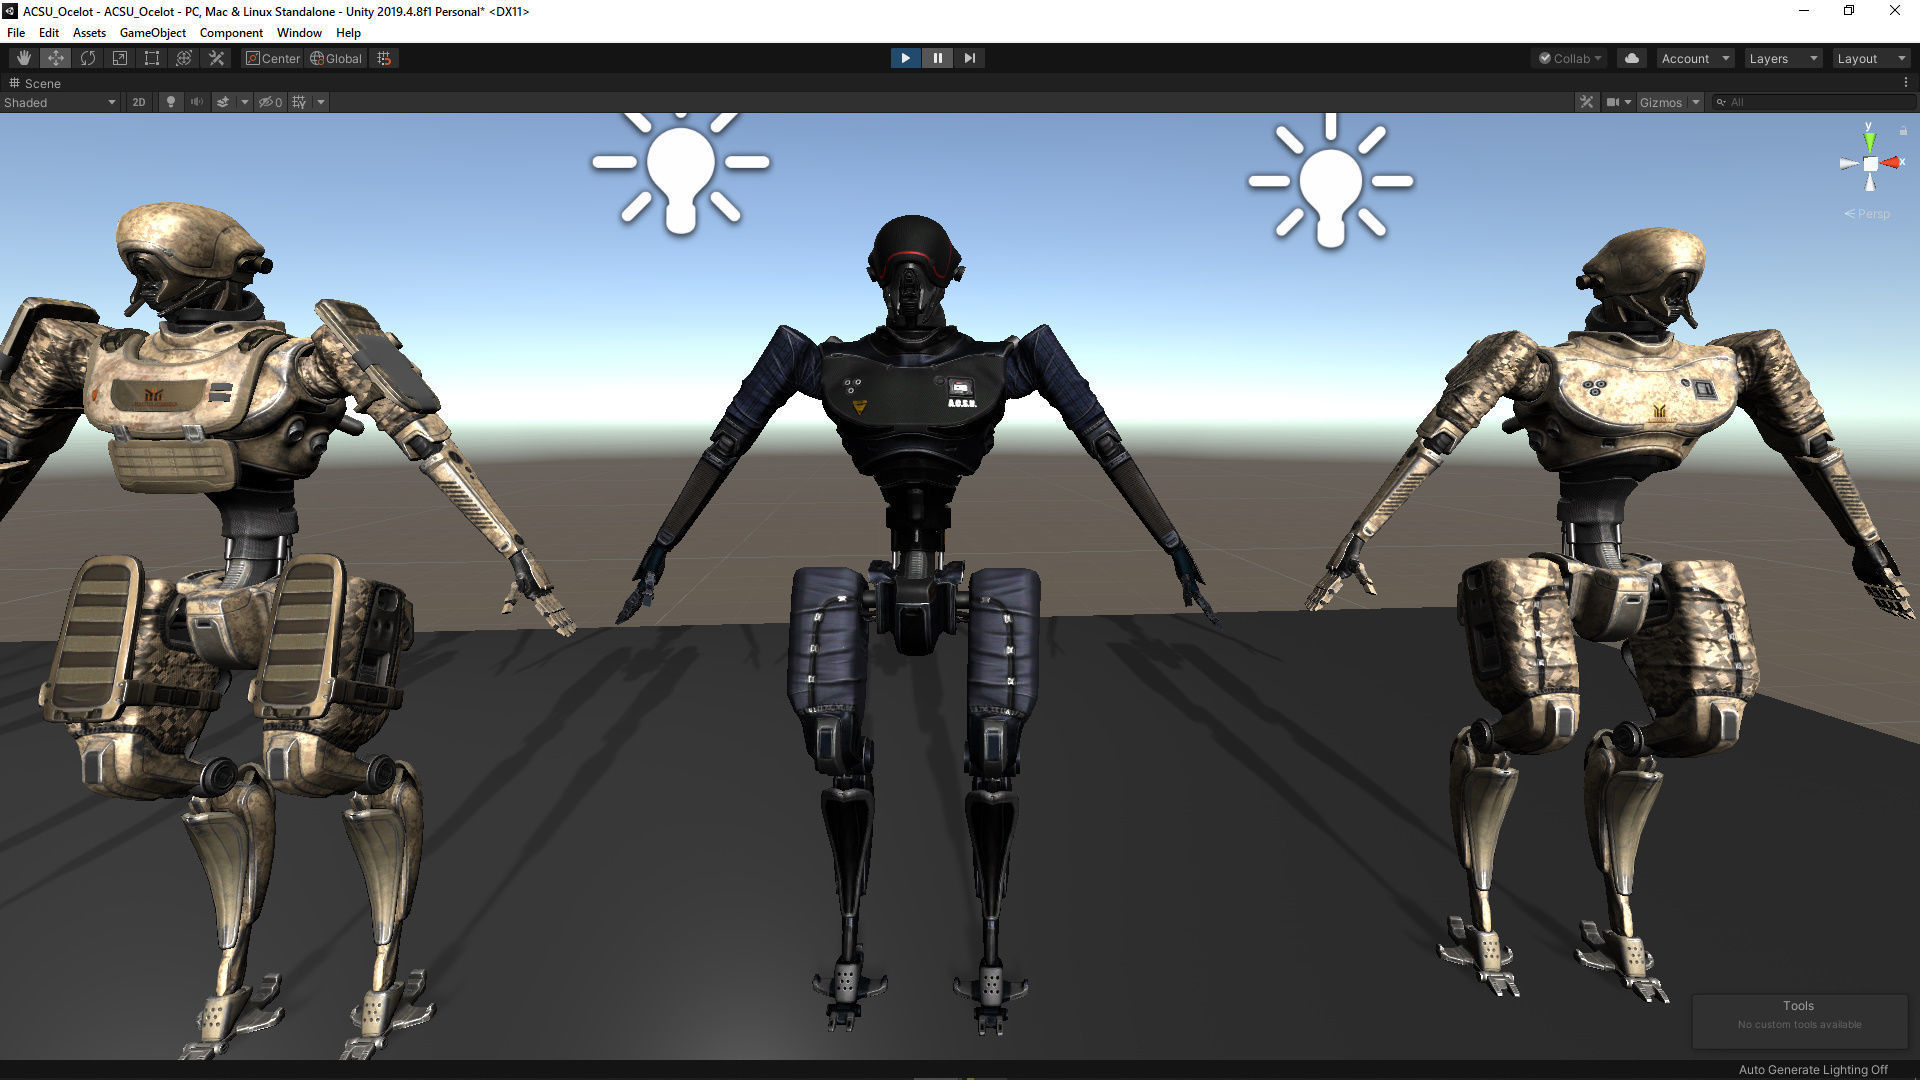Select the Hand tool
This screenshot has width=1920, height=1080.
pyautogui.click(x=23, y=58)
